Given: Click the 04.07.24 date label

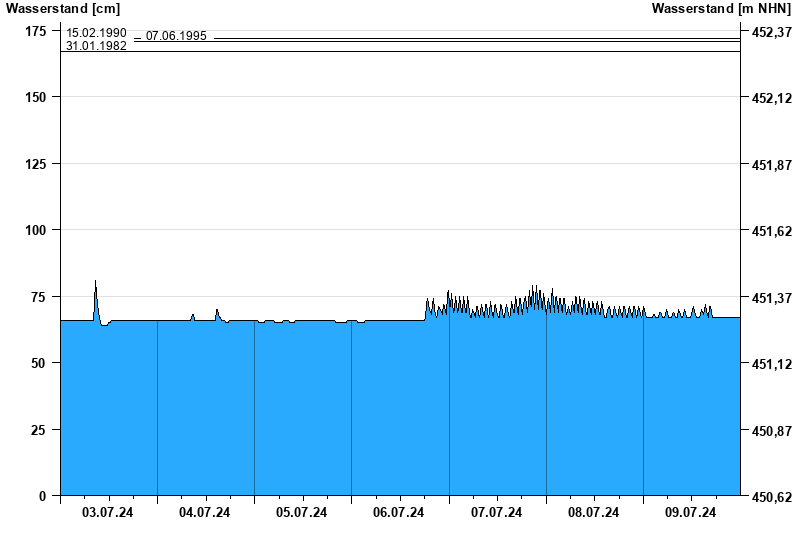Looking at the screenshot, I should (x=205, y=513).
